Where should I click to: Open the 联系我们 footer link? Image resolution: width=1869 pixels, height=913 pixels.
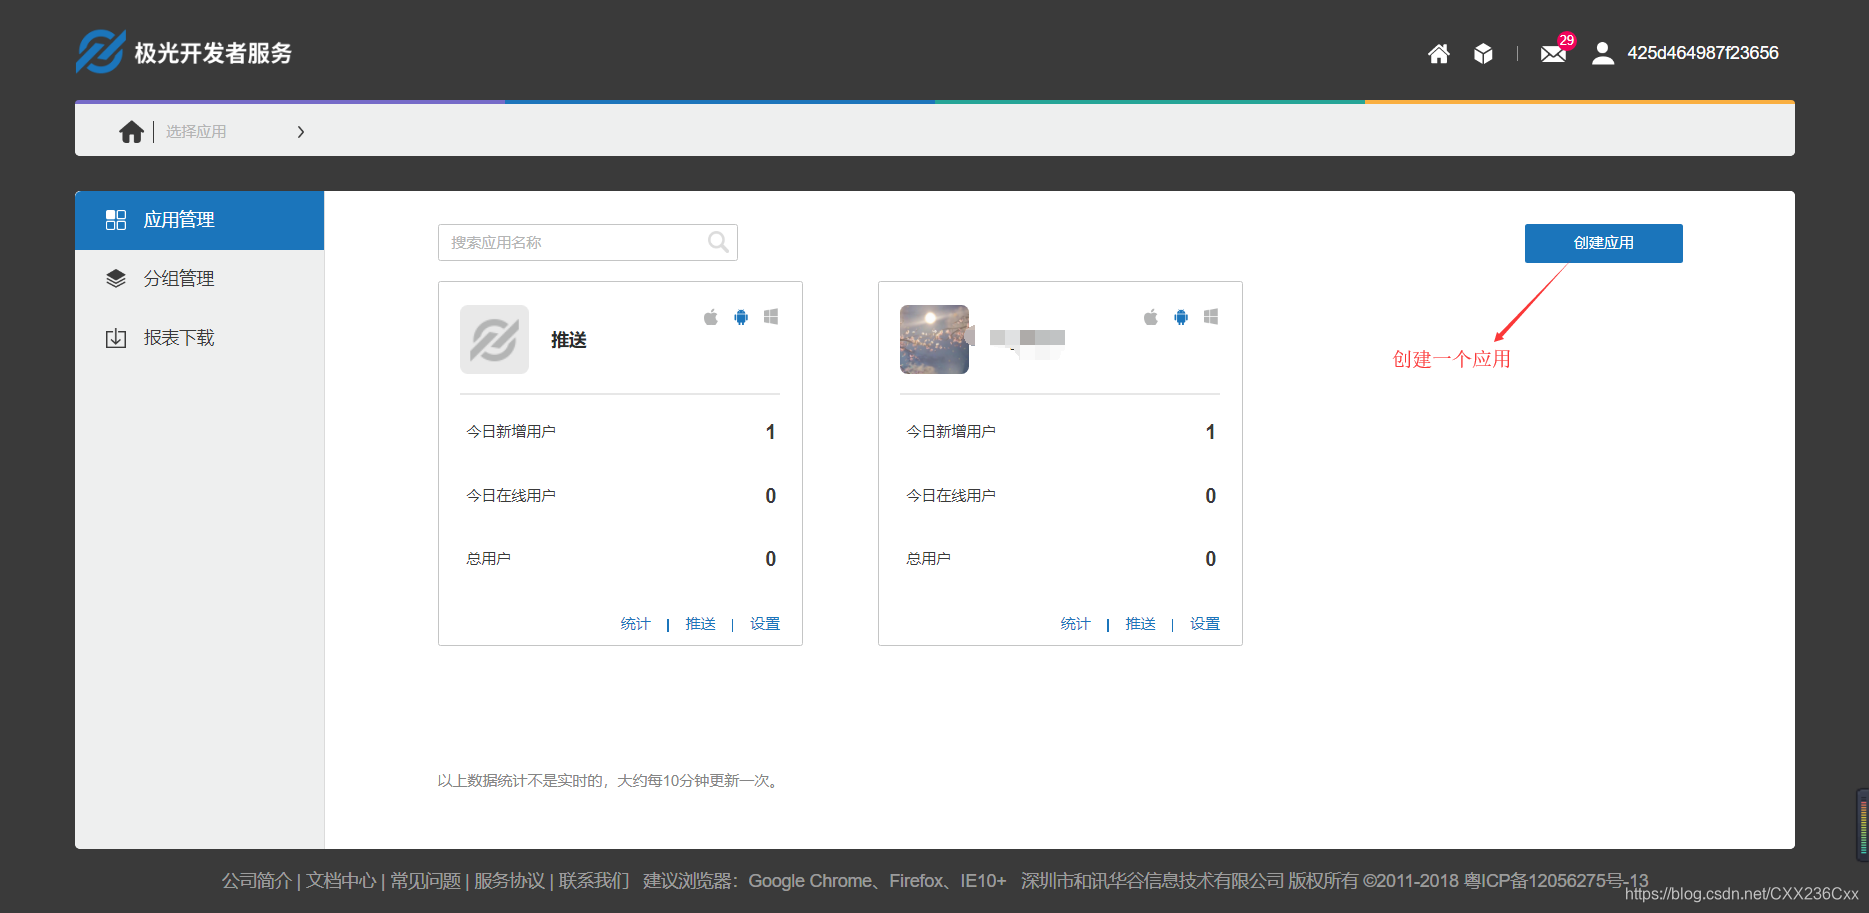(593, 881)
